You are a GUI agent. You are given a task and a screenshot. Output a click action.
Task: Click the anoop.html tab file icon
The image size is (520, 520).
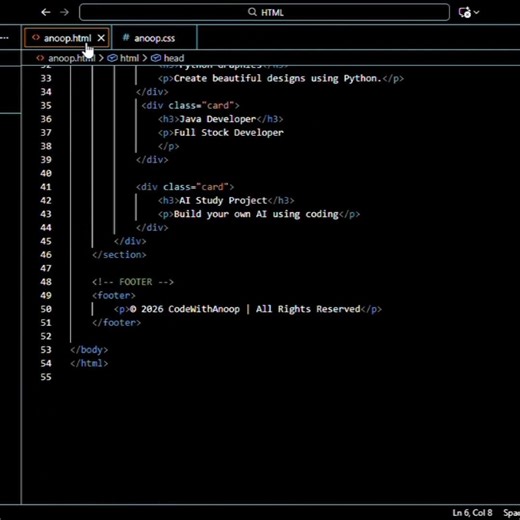click(x=36, y=38)
